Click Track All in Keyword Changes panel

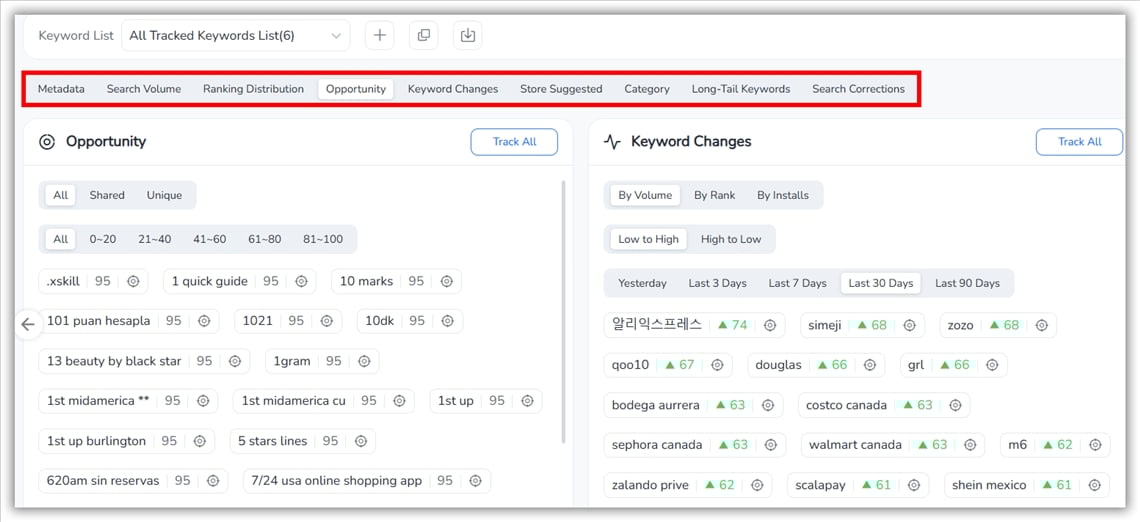click(x=1079, y=142)
